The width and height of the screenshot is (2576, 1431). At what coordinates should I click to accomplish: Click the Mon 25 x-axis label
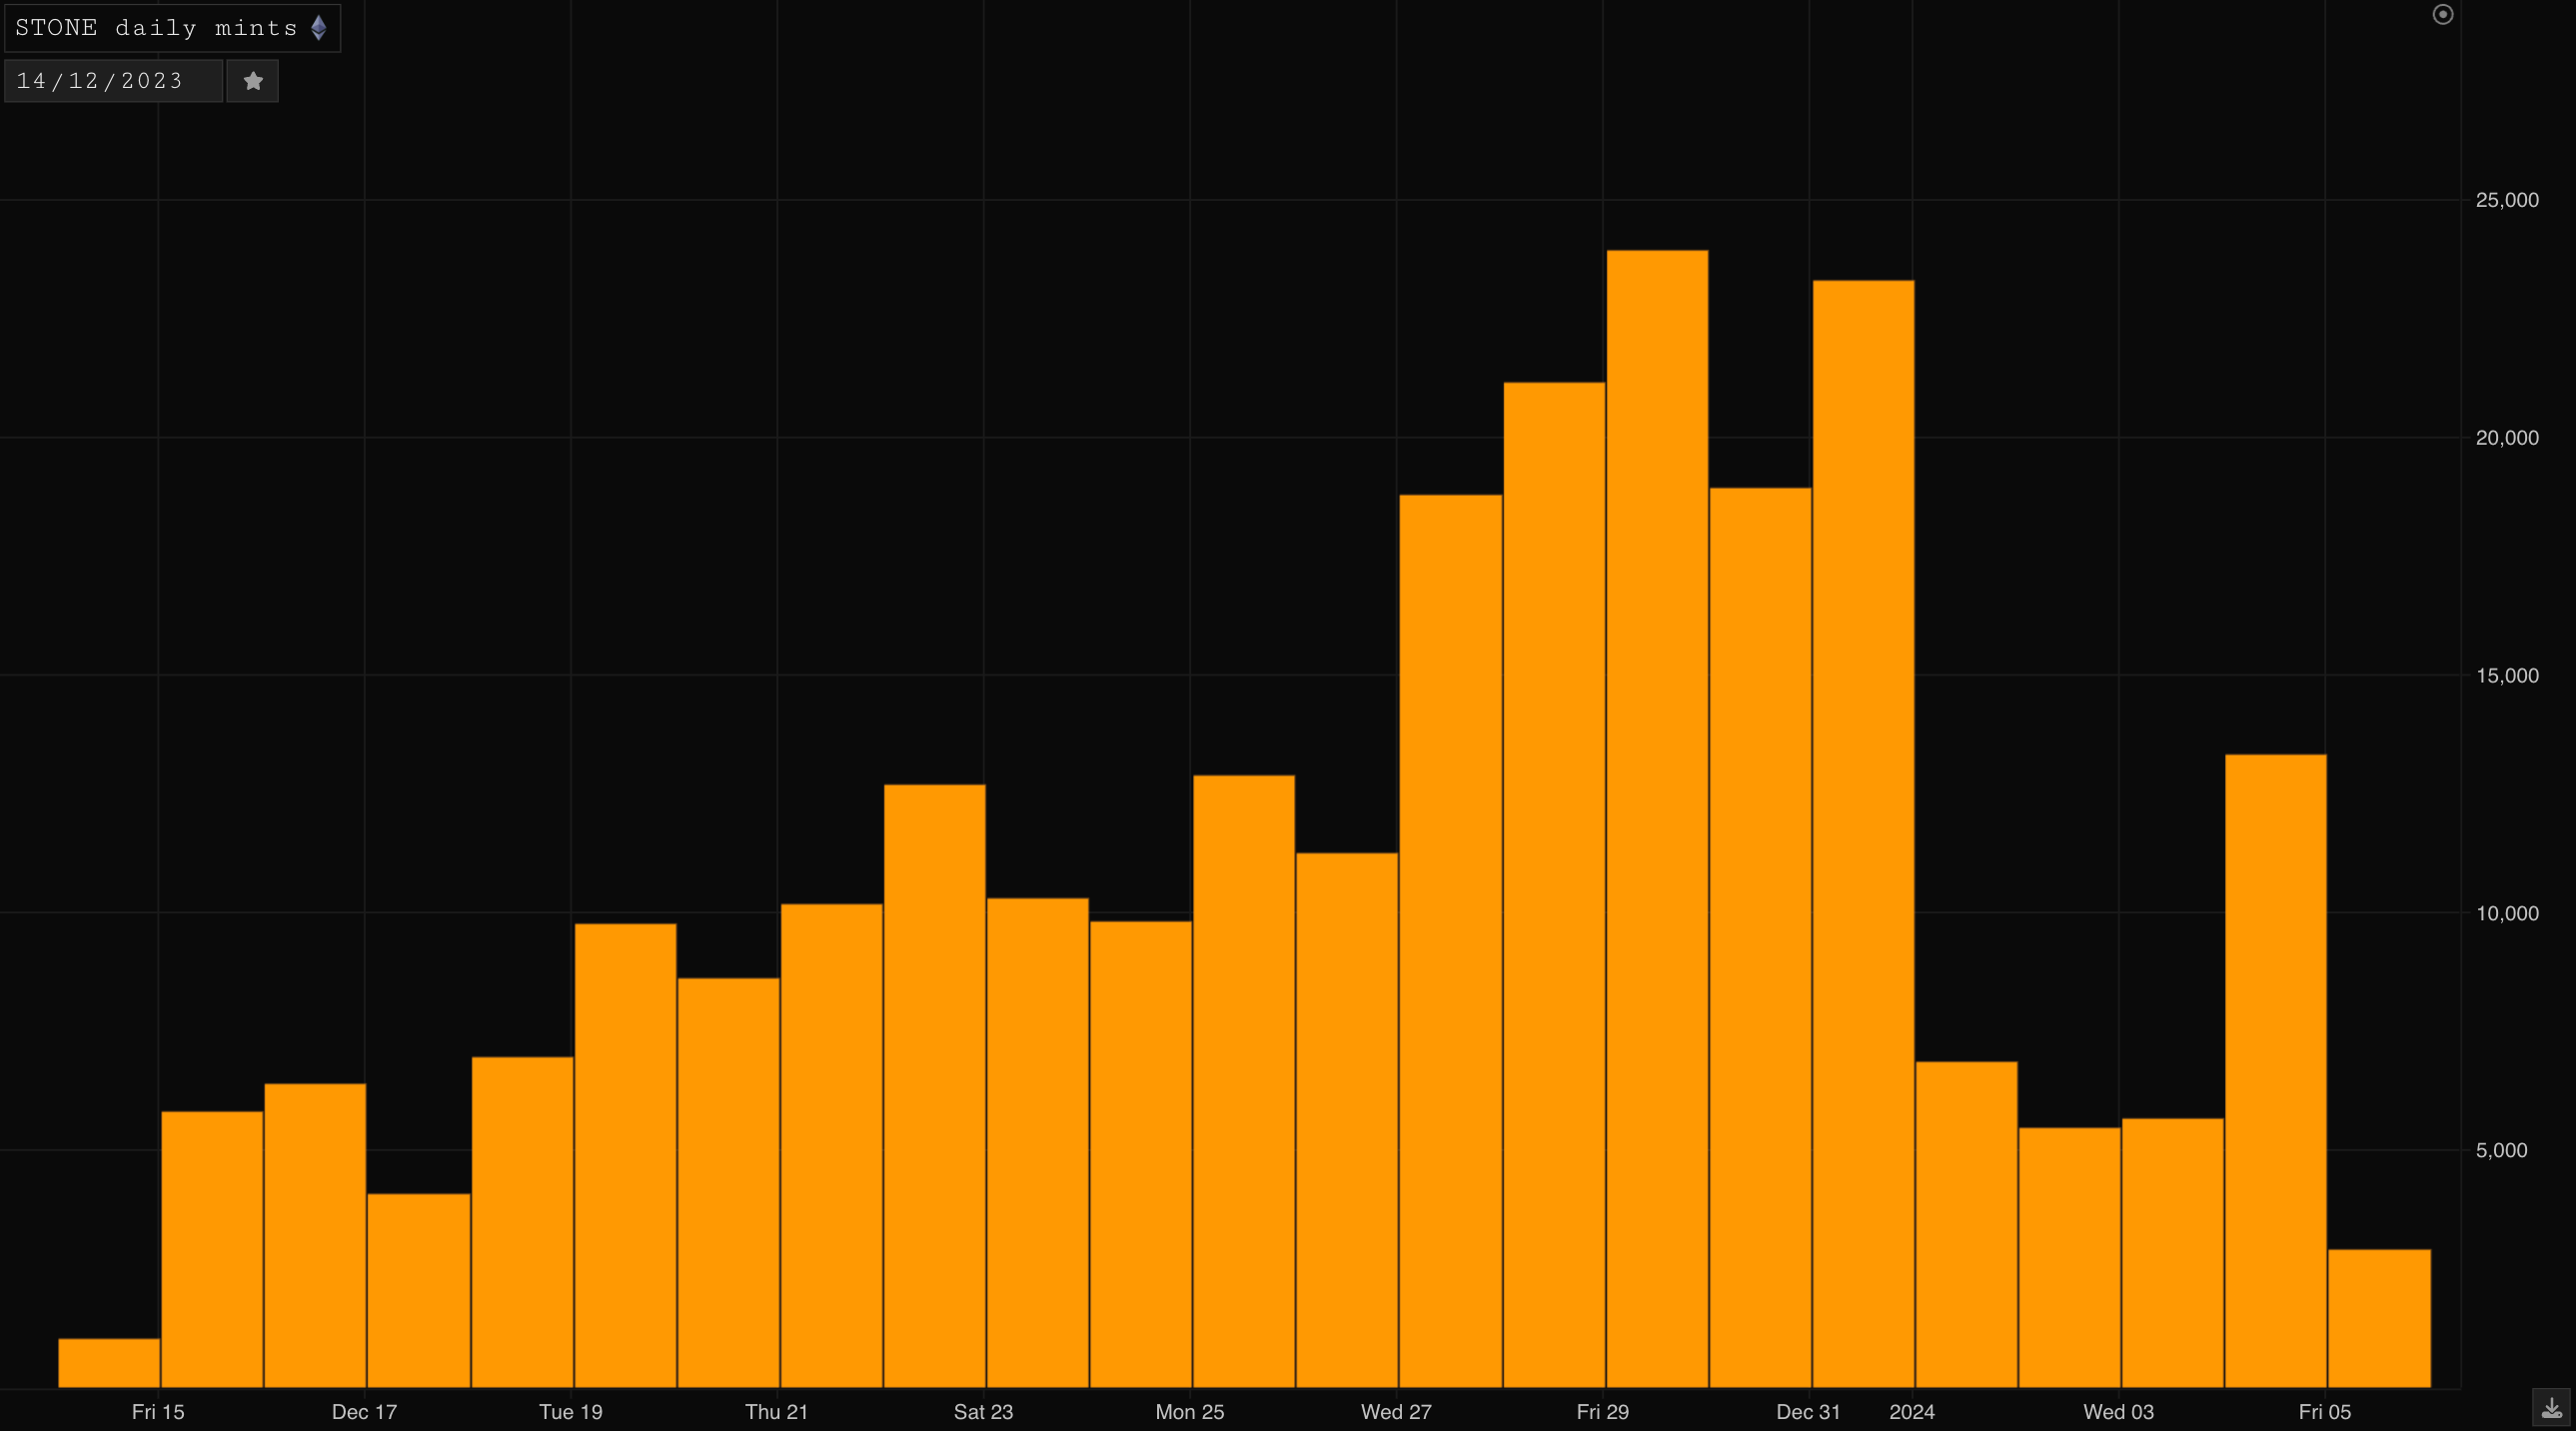(1189, 1412)
